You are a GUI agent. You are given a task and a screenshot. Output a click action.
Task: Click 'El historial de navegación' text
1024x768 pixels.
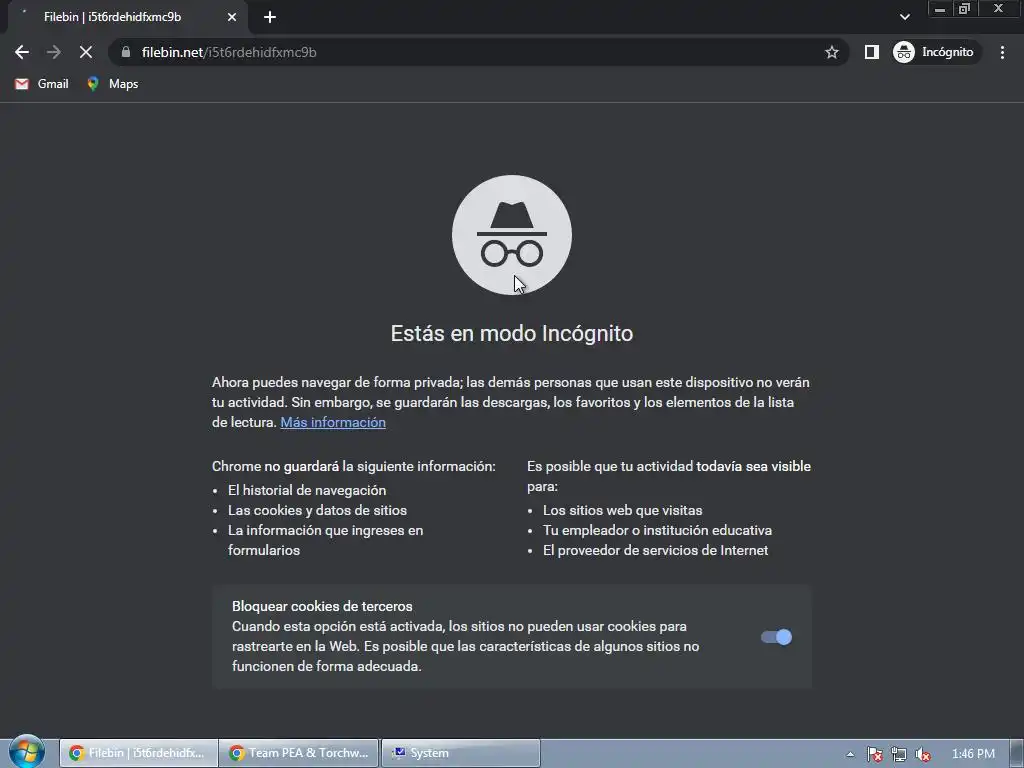pyautogui.click(x=307, y=490)
